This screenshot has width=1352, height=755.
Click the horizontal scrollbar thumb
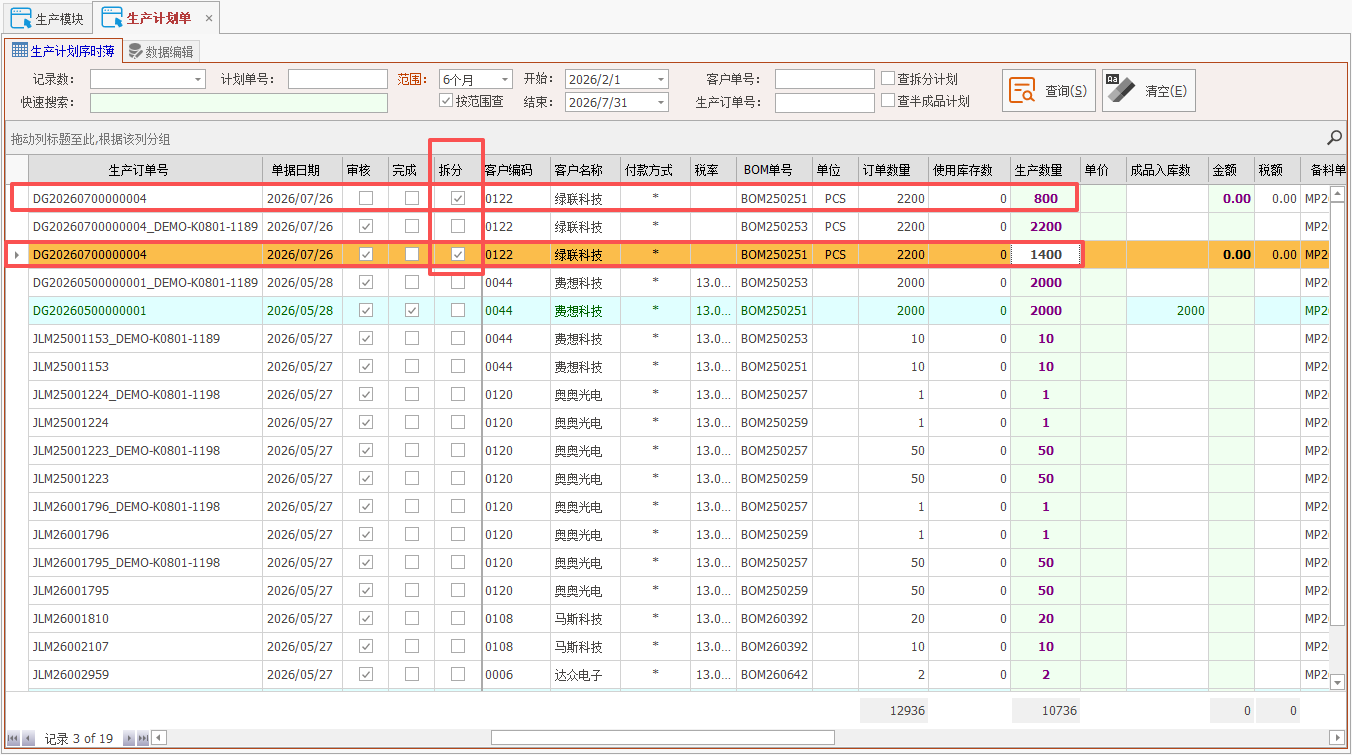tap(662, 738)
